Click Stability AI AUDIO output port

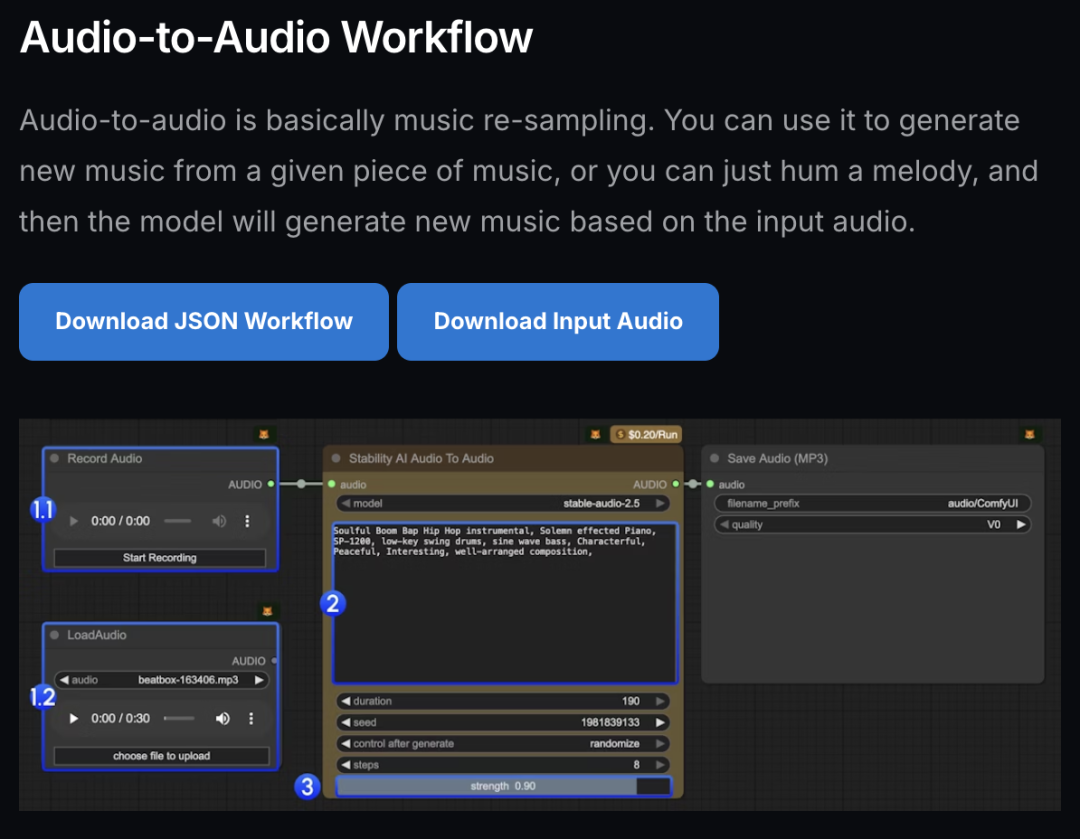coord(676,484)
